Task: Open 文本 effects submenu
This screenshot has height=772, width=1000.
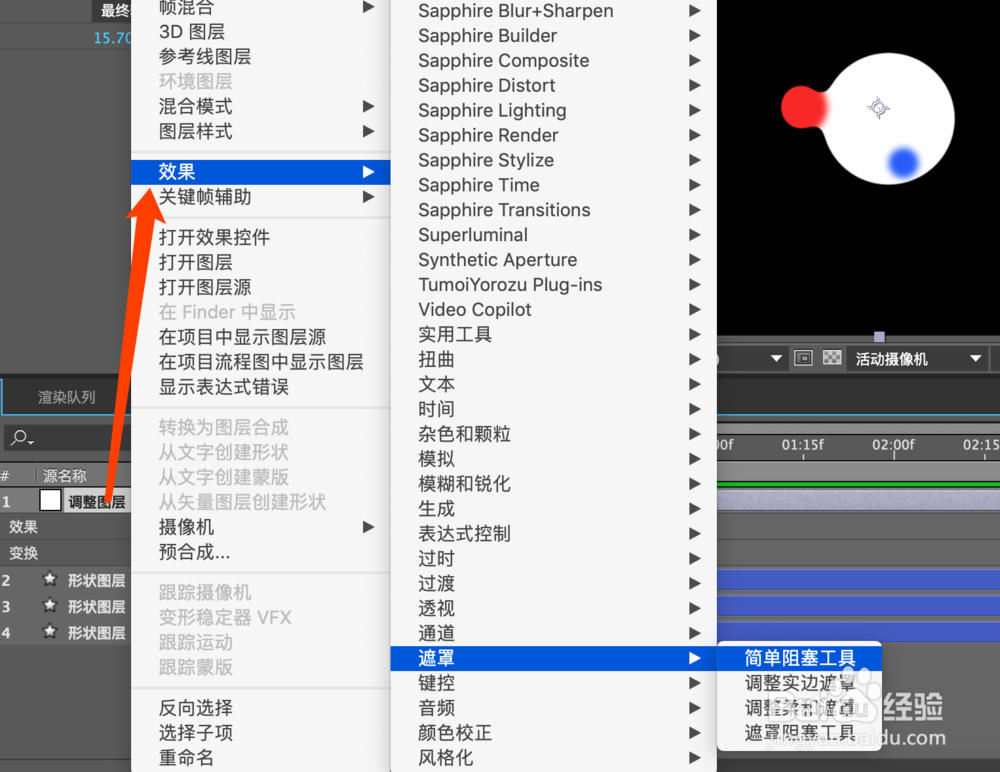Action: point(554,383)
